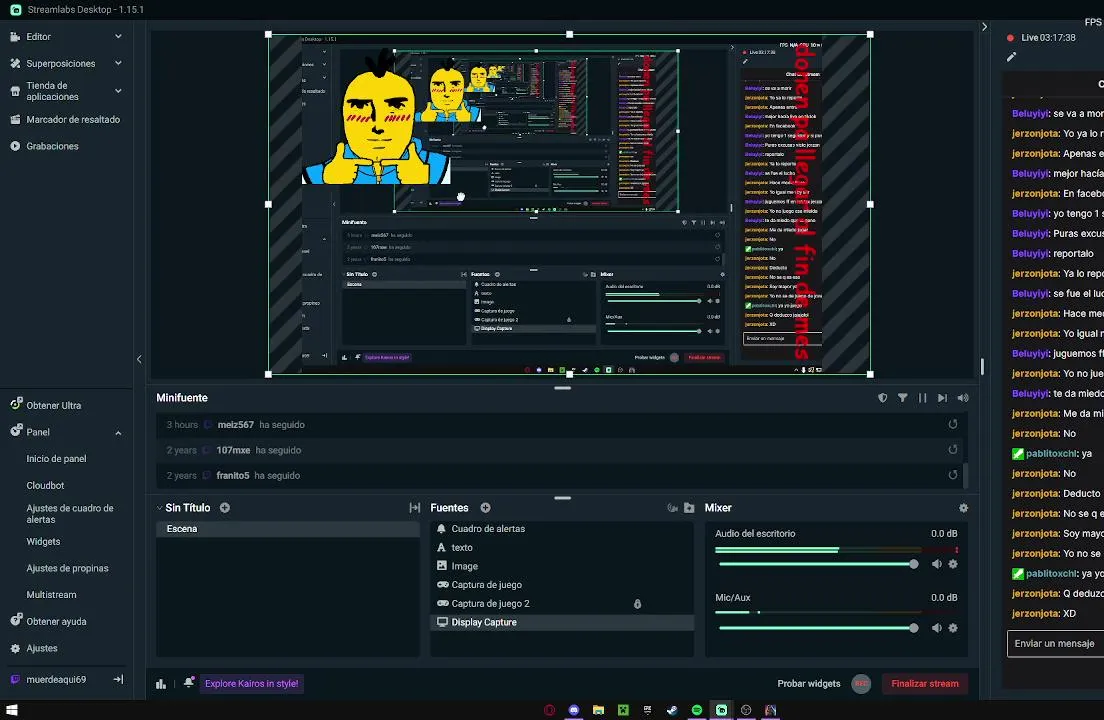Select the Escena scene
The width and height of the screenshot is (1104, 720).
point(288,529)
